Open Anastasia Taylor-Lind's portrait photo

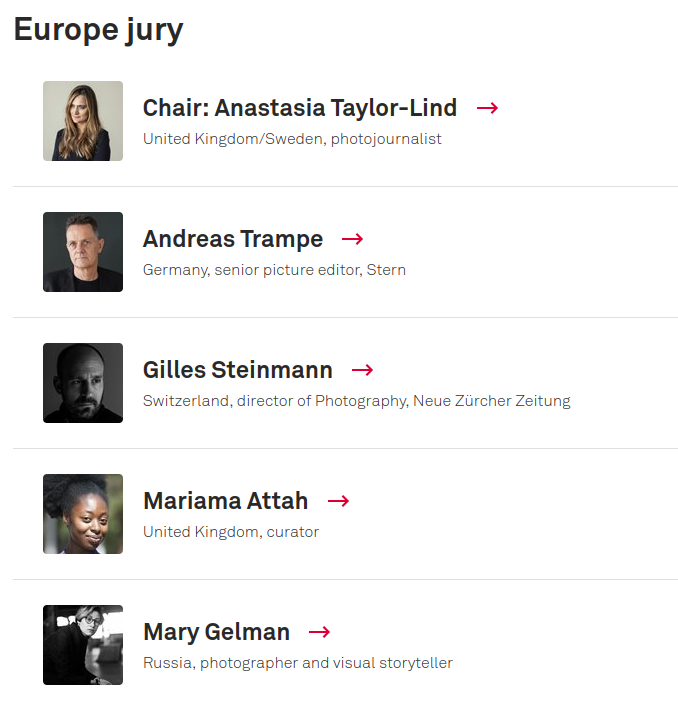83,121
